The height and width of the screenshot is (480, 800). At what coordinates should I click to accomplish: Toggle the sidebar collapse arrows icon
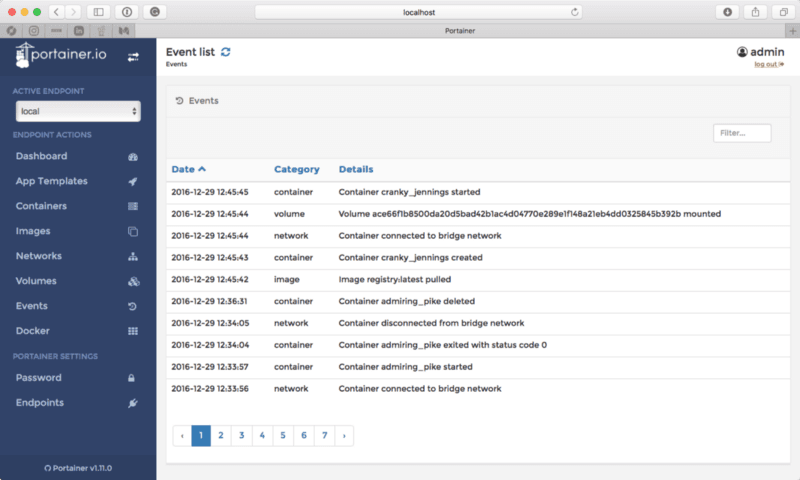point(133,57)
